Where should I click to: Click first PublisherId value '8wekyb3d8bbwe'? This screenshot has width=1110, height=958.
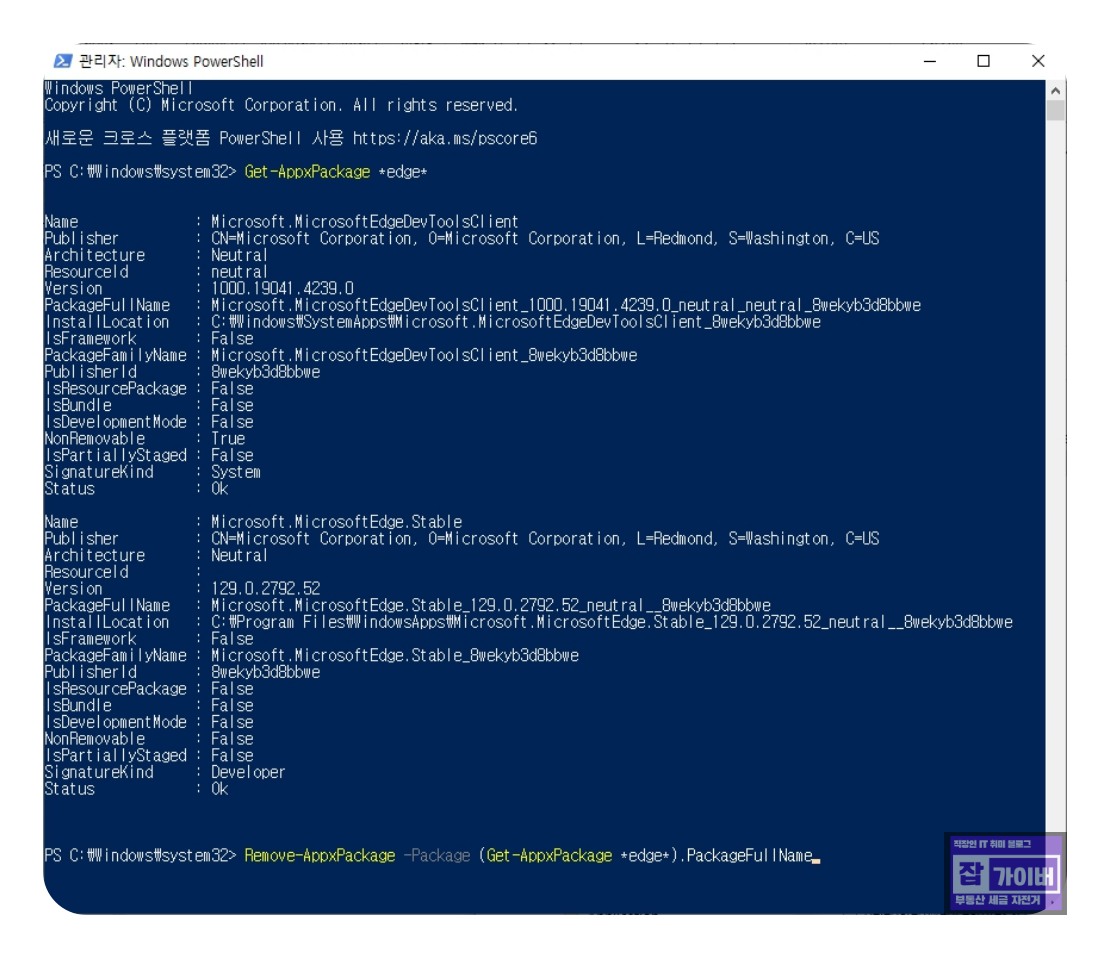pyautogui.click(x=265, y=372)
